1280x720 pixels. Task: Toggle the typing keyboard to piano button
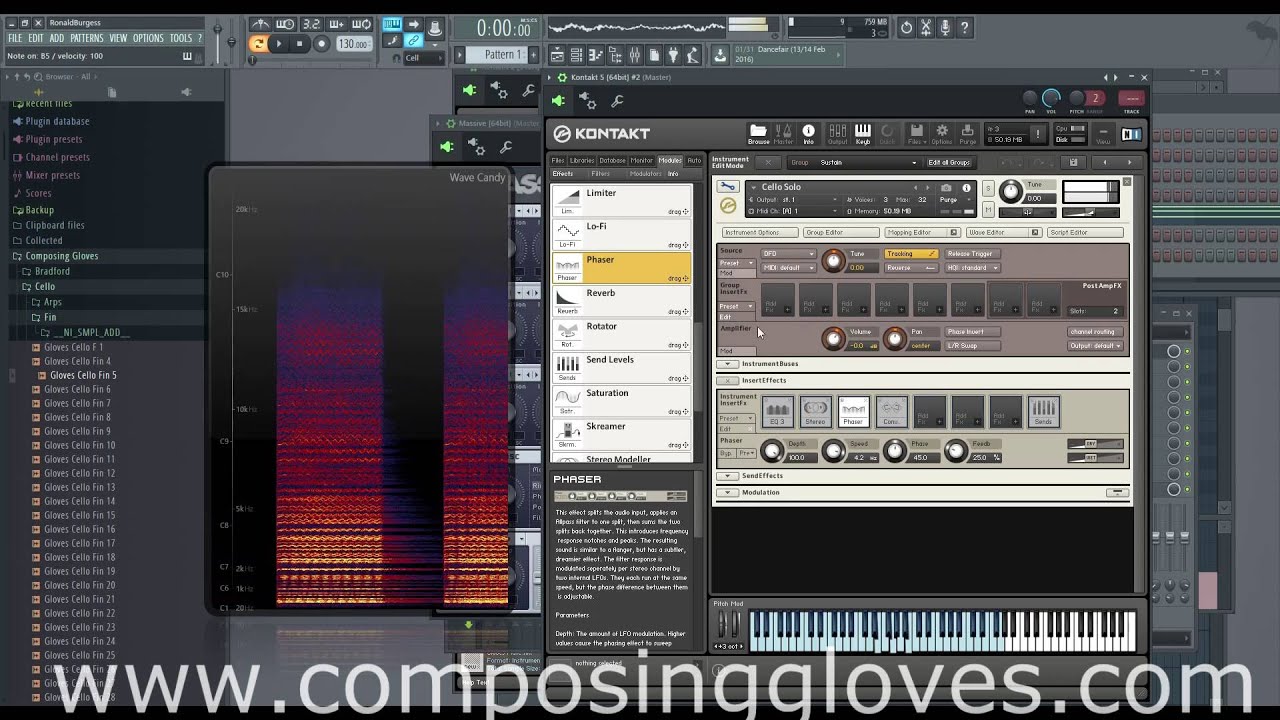[392, 24]
